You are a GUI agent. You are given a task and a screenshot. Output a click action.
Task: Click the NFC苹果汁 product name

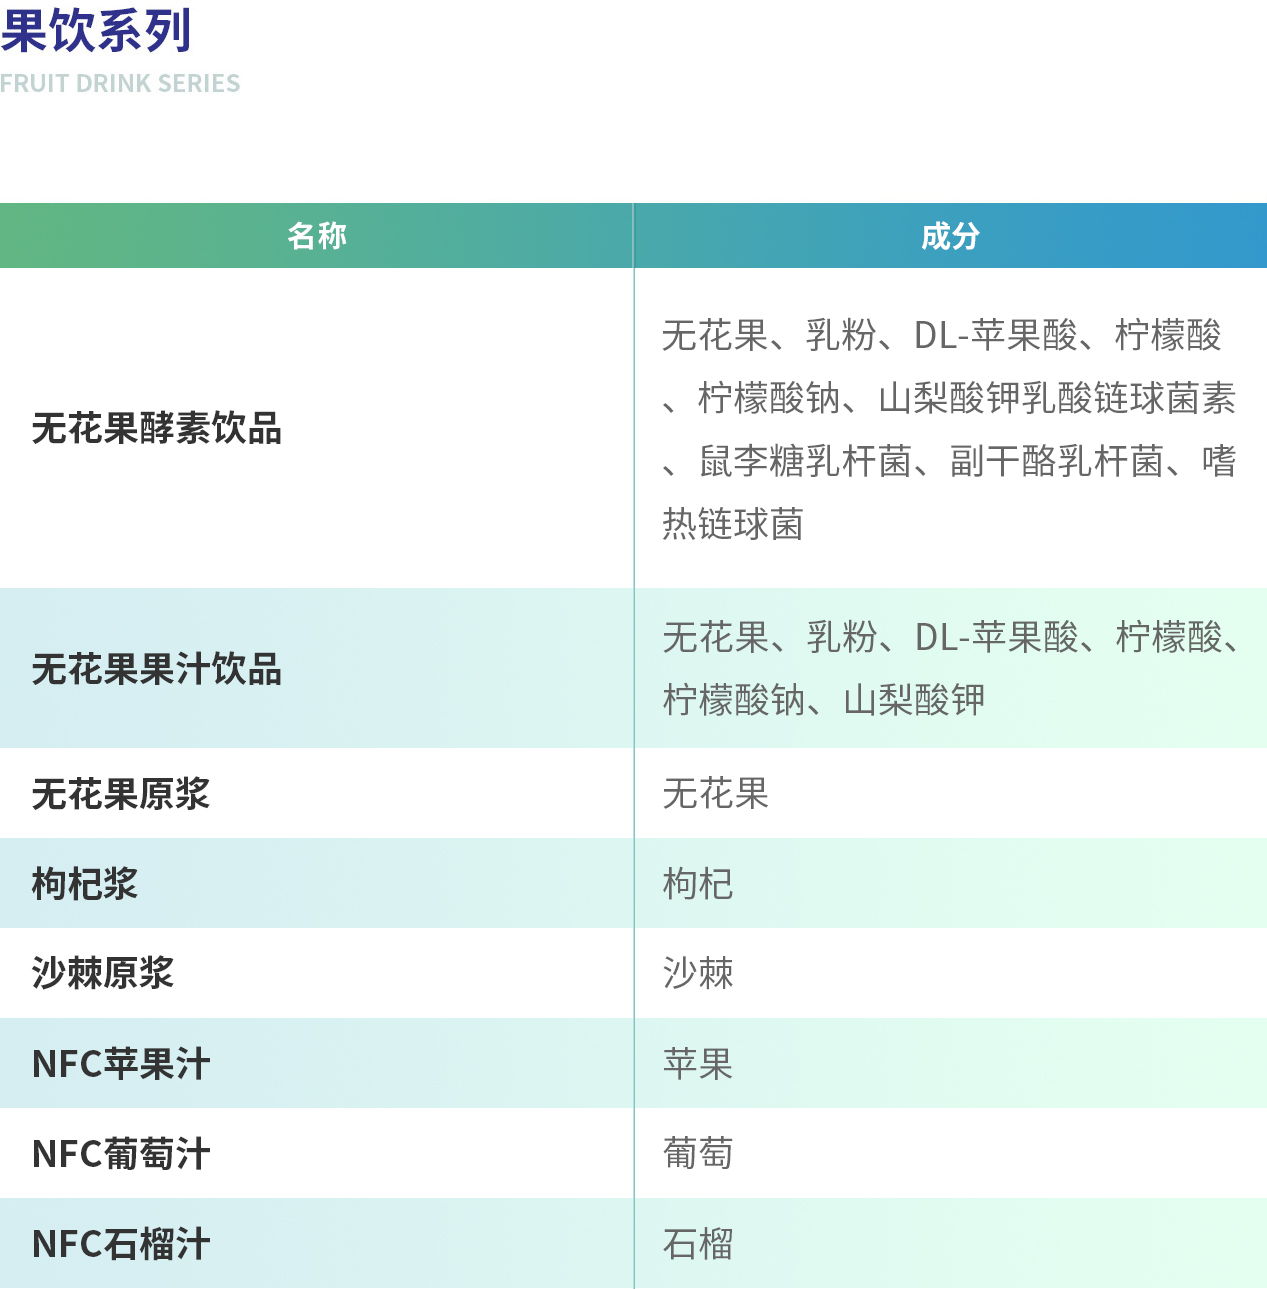click(x=121, y=1064)
